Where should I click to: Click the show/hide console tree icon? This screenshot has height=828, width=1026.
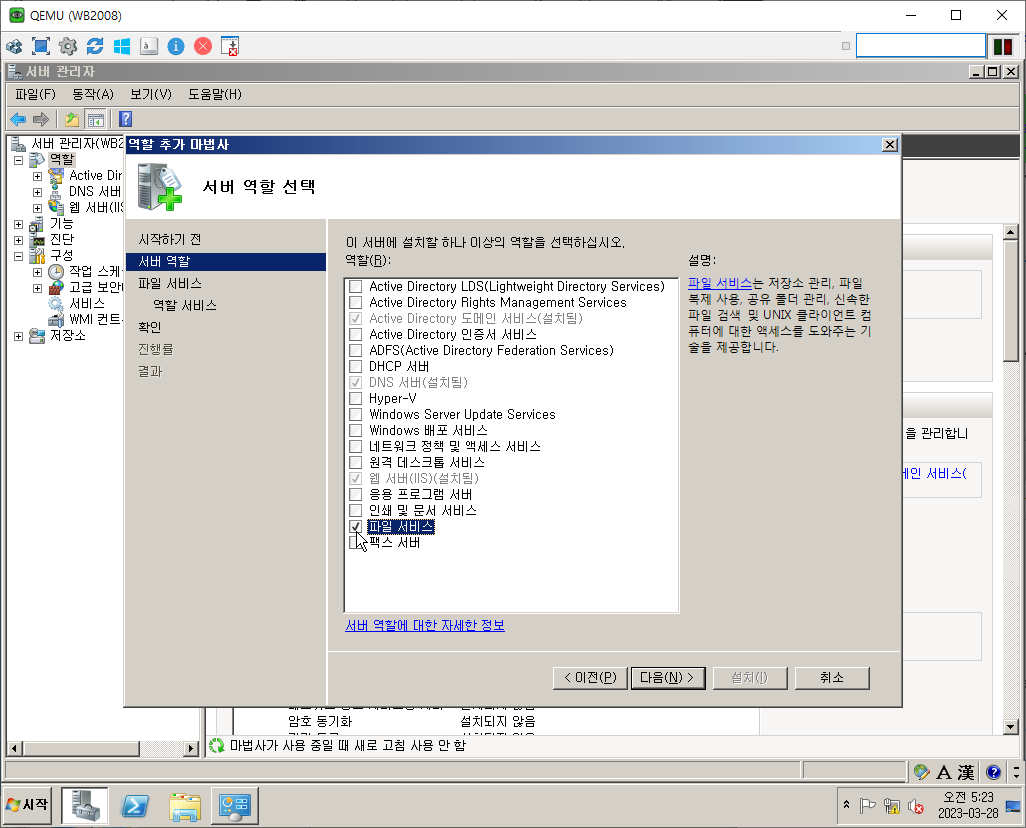tap(96, 120)
